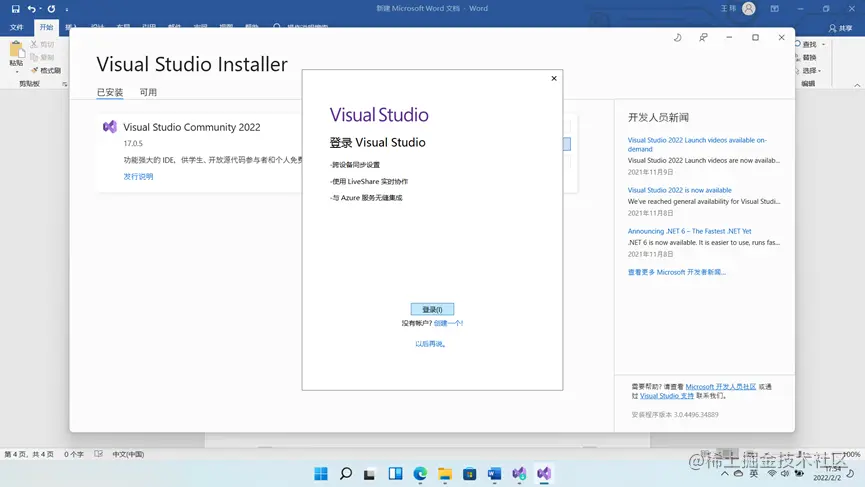
Task: Collapse the Word ribbon with the chevron
Action: 857,85
